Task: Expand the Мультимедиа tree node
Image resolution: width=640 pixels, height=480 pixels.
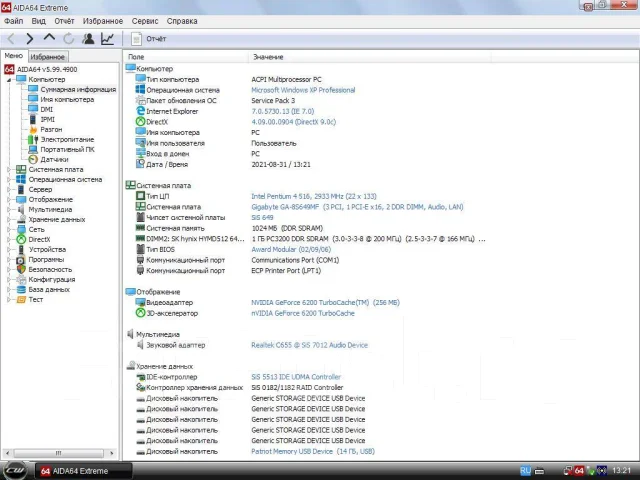Action: click(x=9, y=209)
